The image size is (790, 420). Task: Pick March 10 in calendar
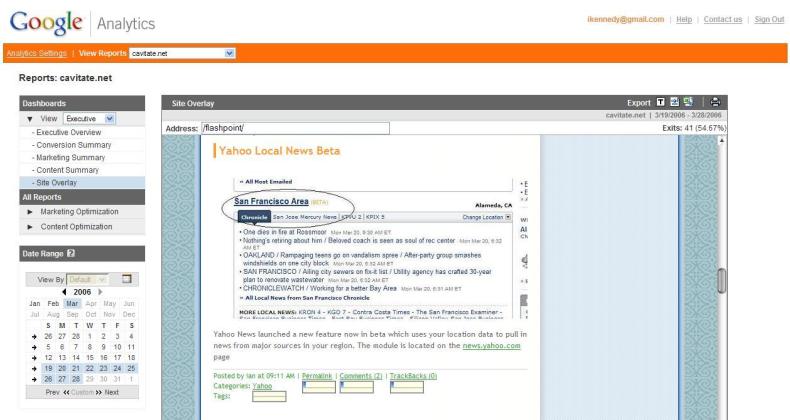(117, 347)
